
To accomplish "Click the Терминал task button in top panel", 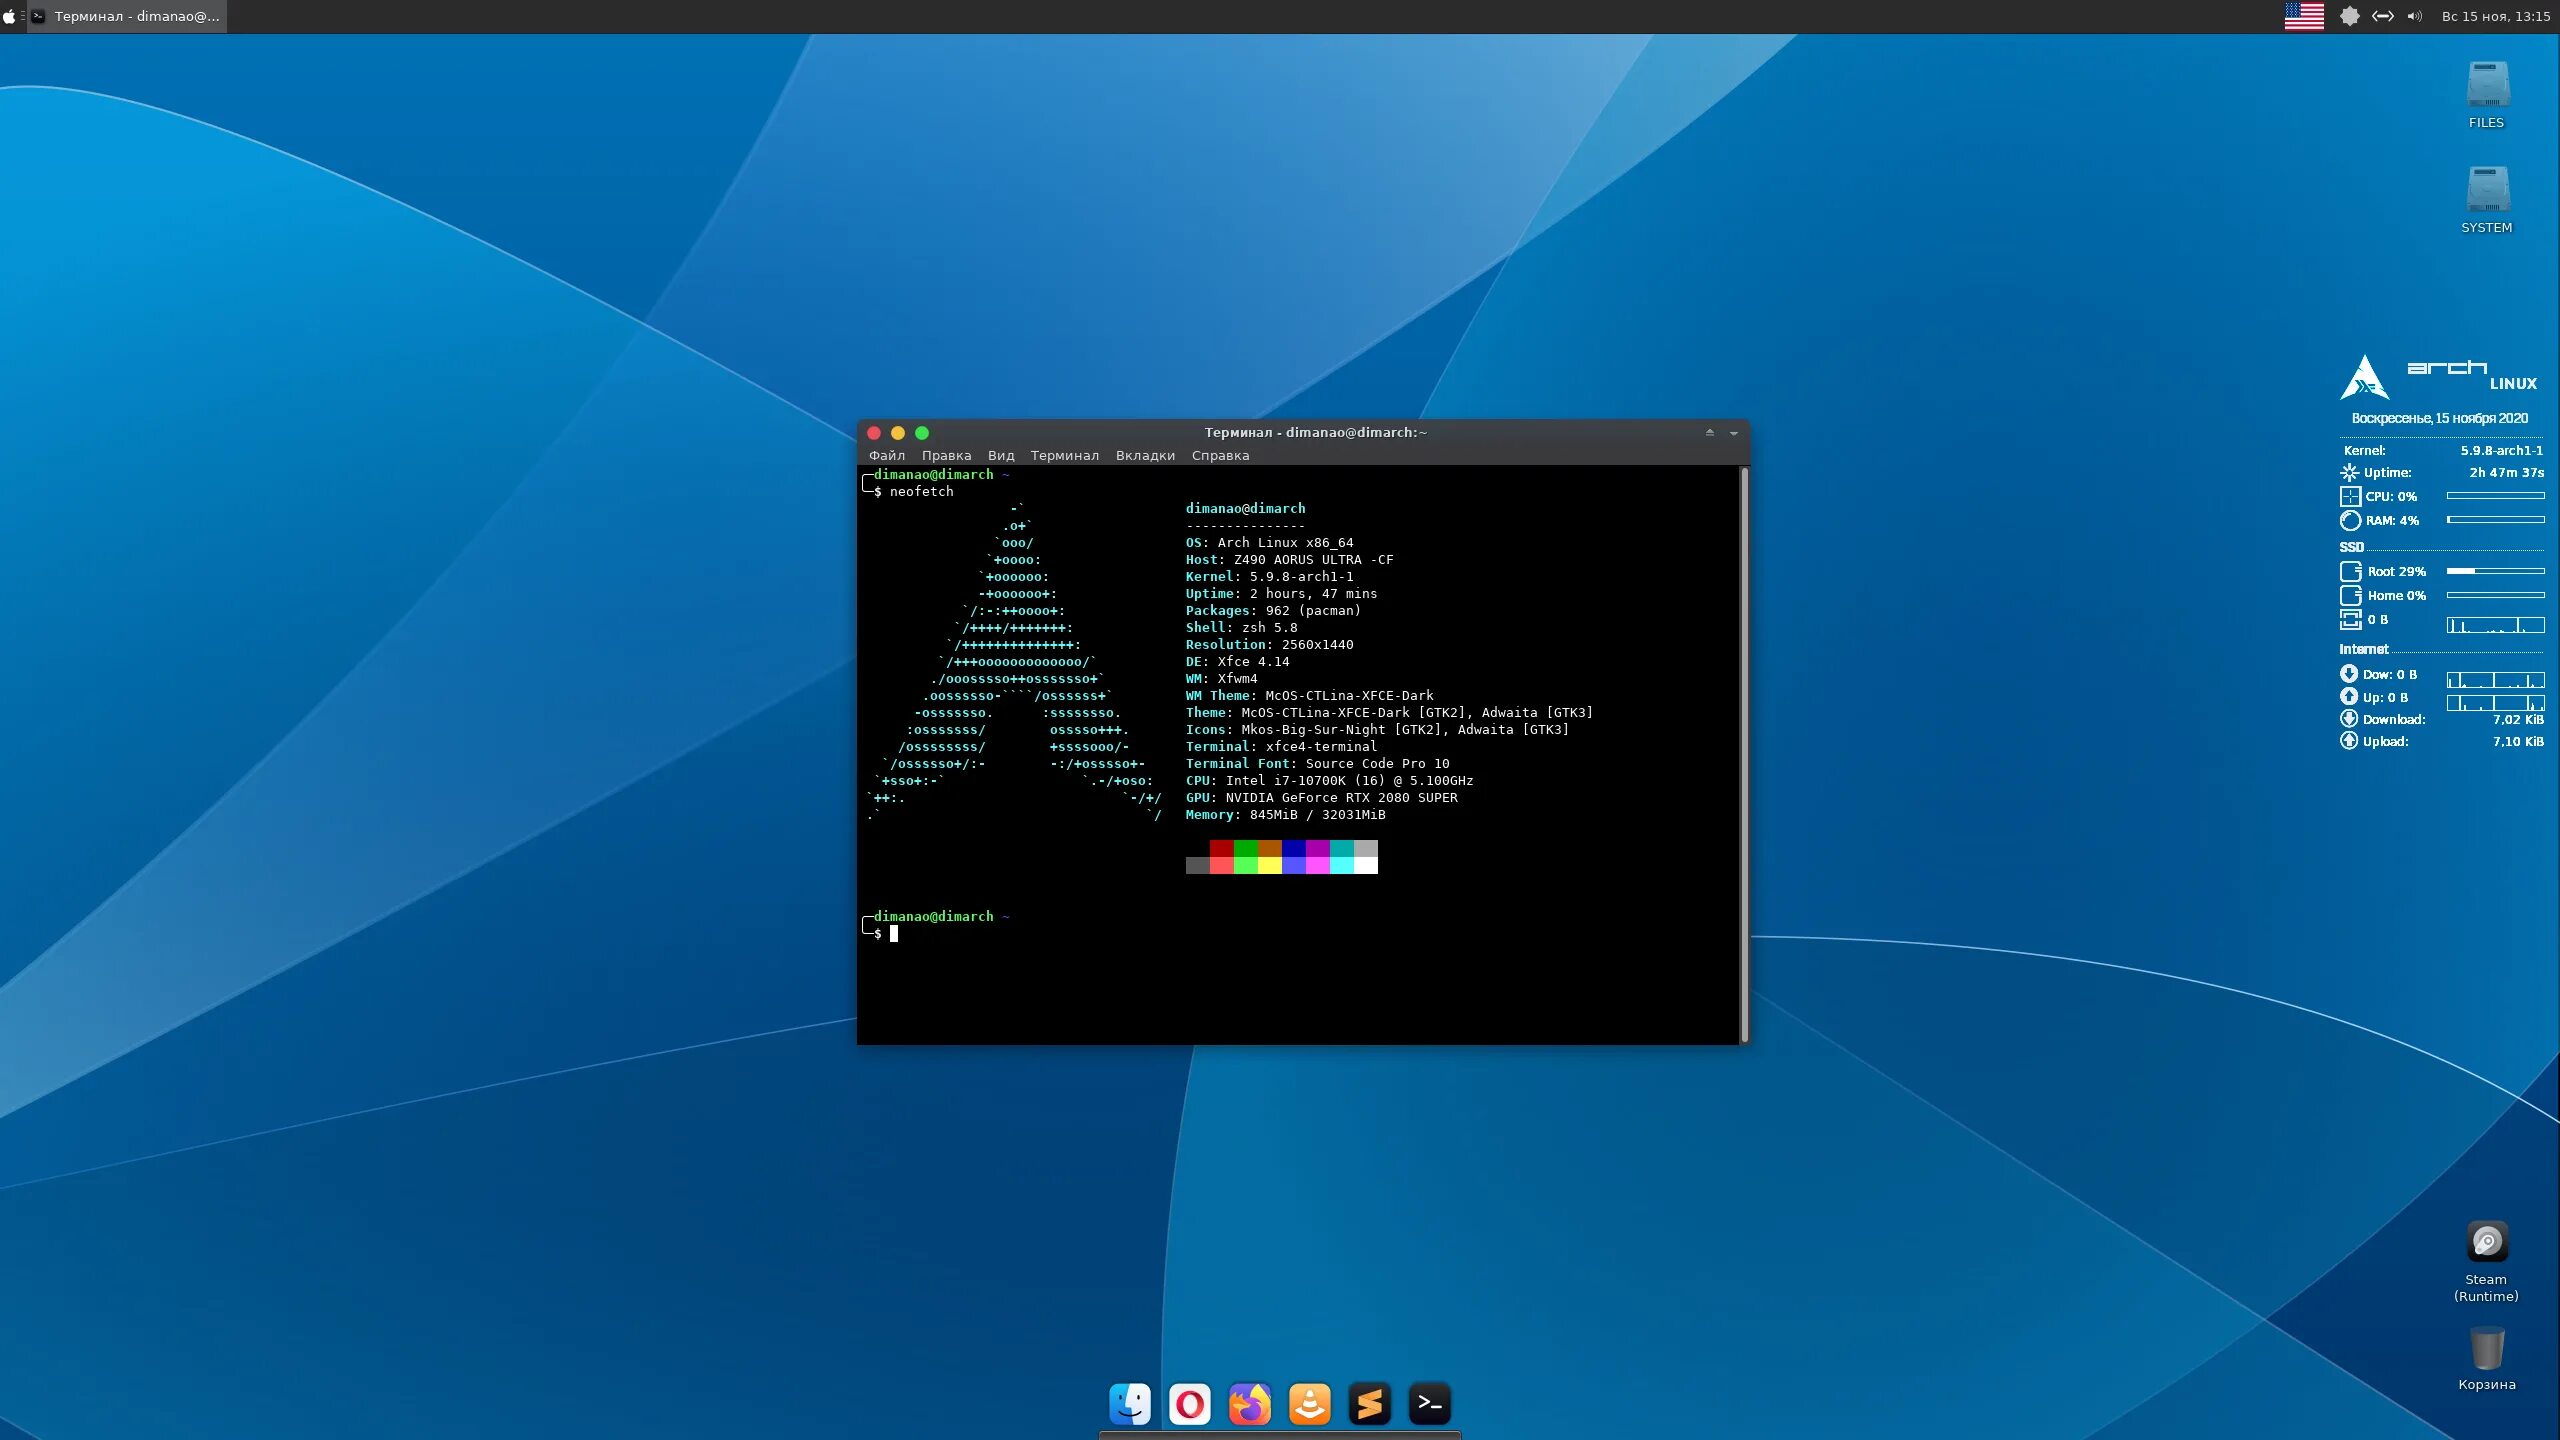I will (x=127, y=16).
